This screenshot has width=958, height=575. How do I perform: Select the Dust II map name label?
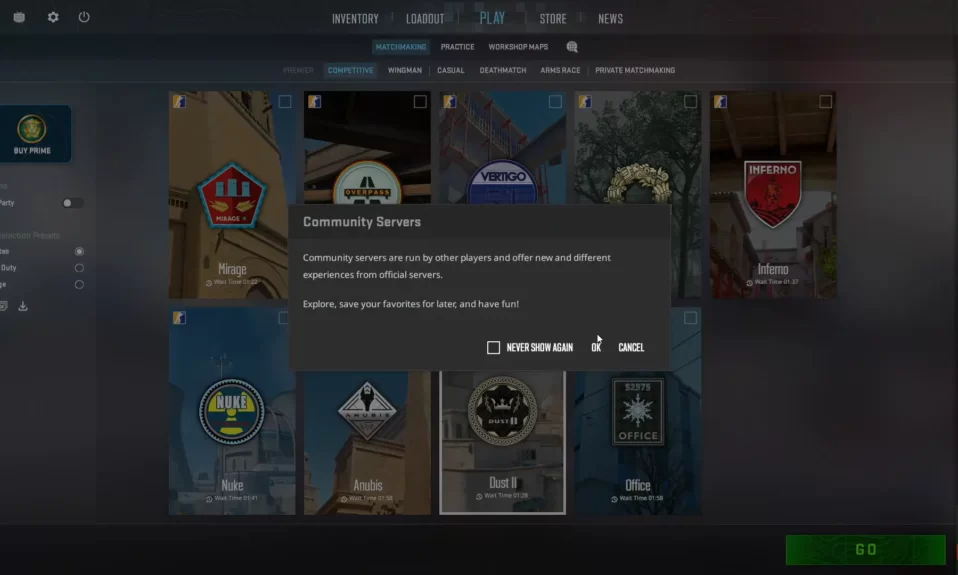pyautogui.click(x=502, y=483)
